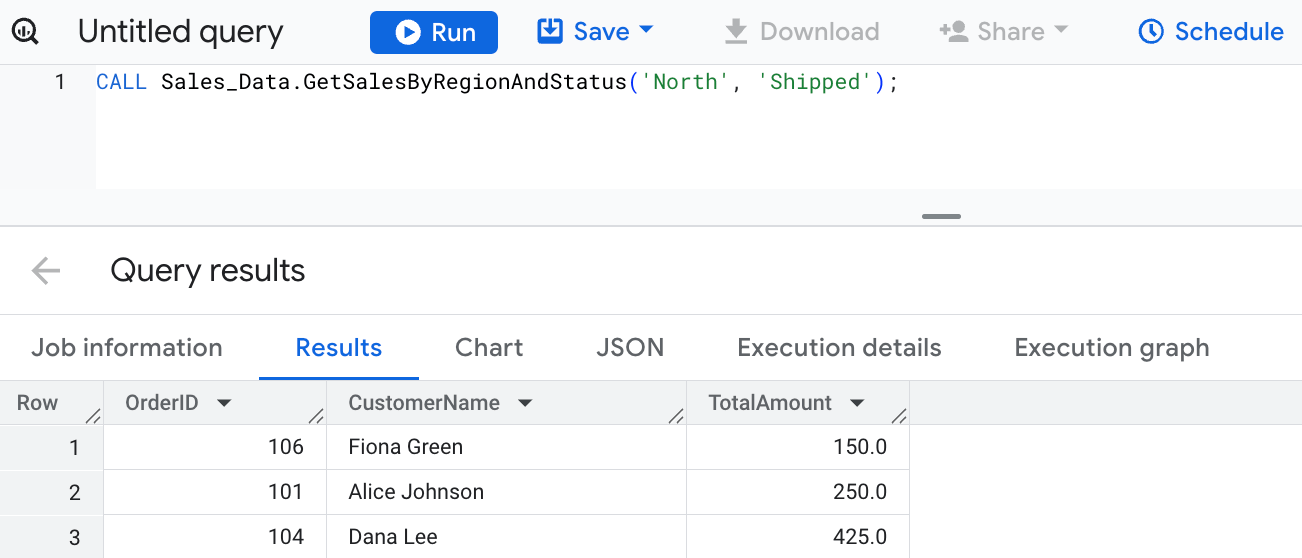Click the Dana Lee customer cell

click(506, 537)
